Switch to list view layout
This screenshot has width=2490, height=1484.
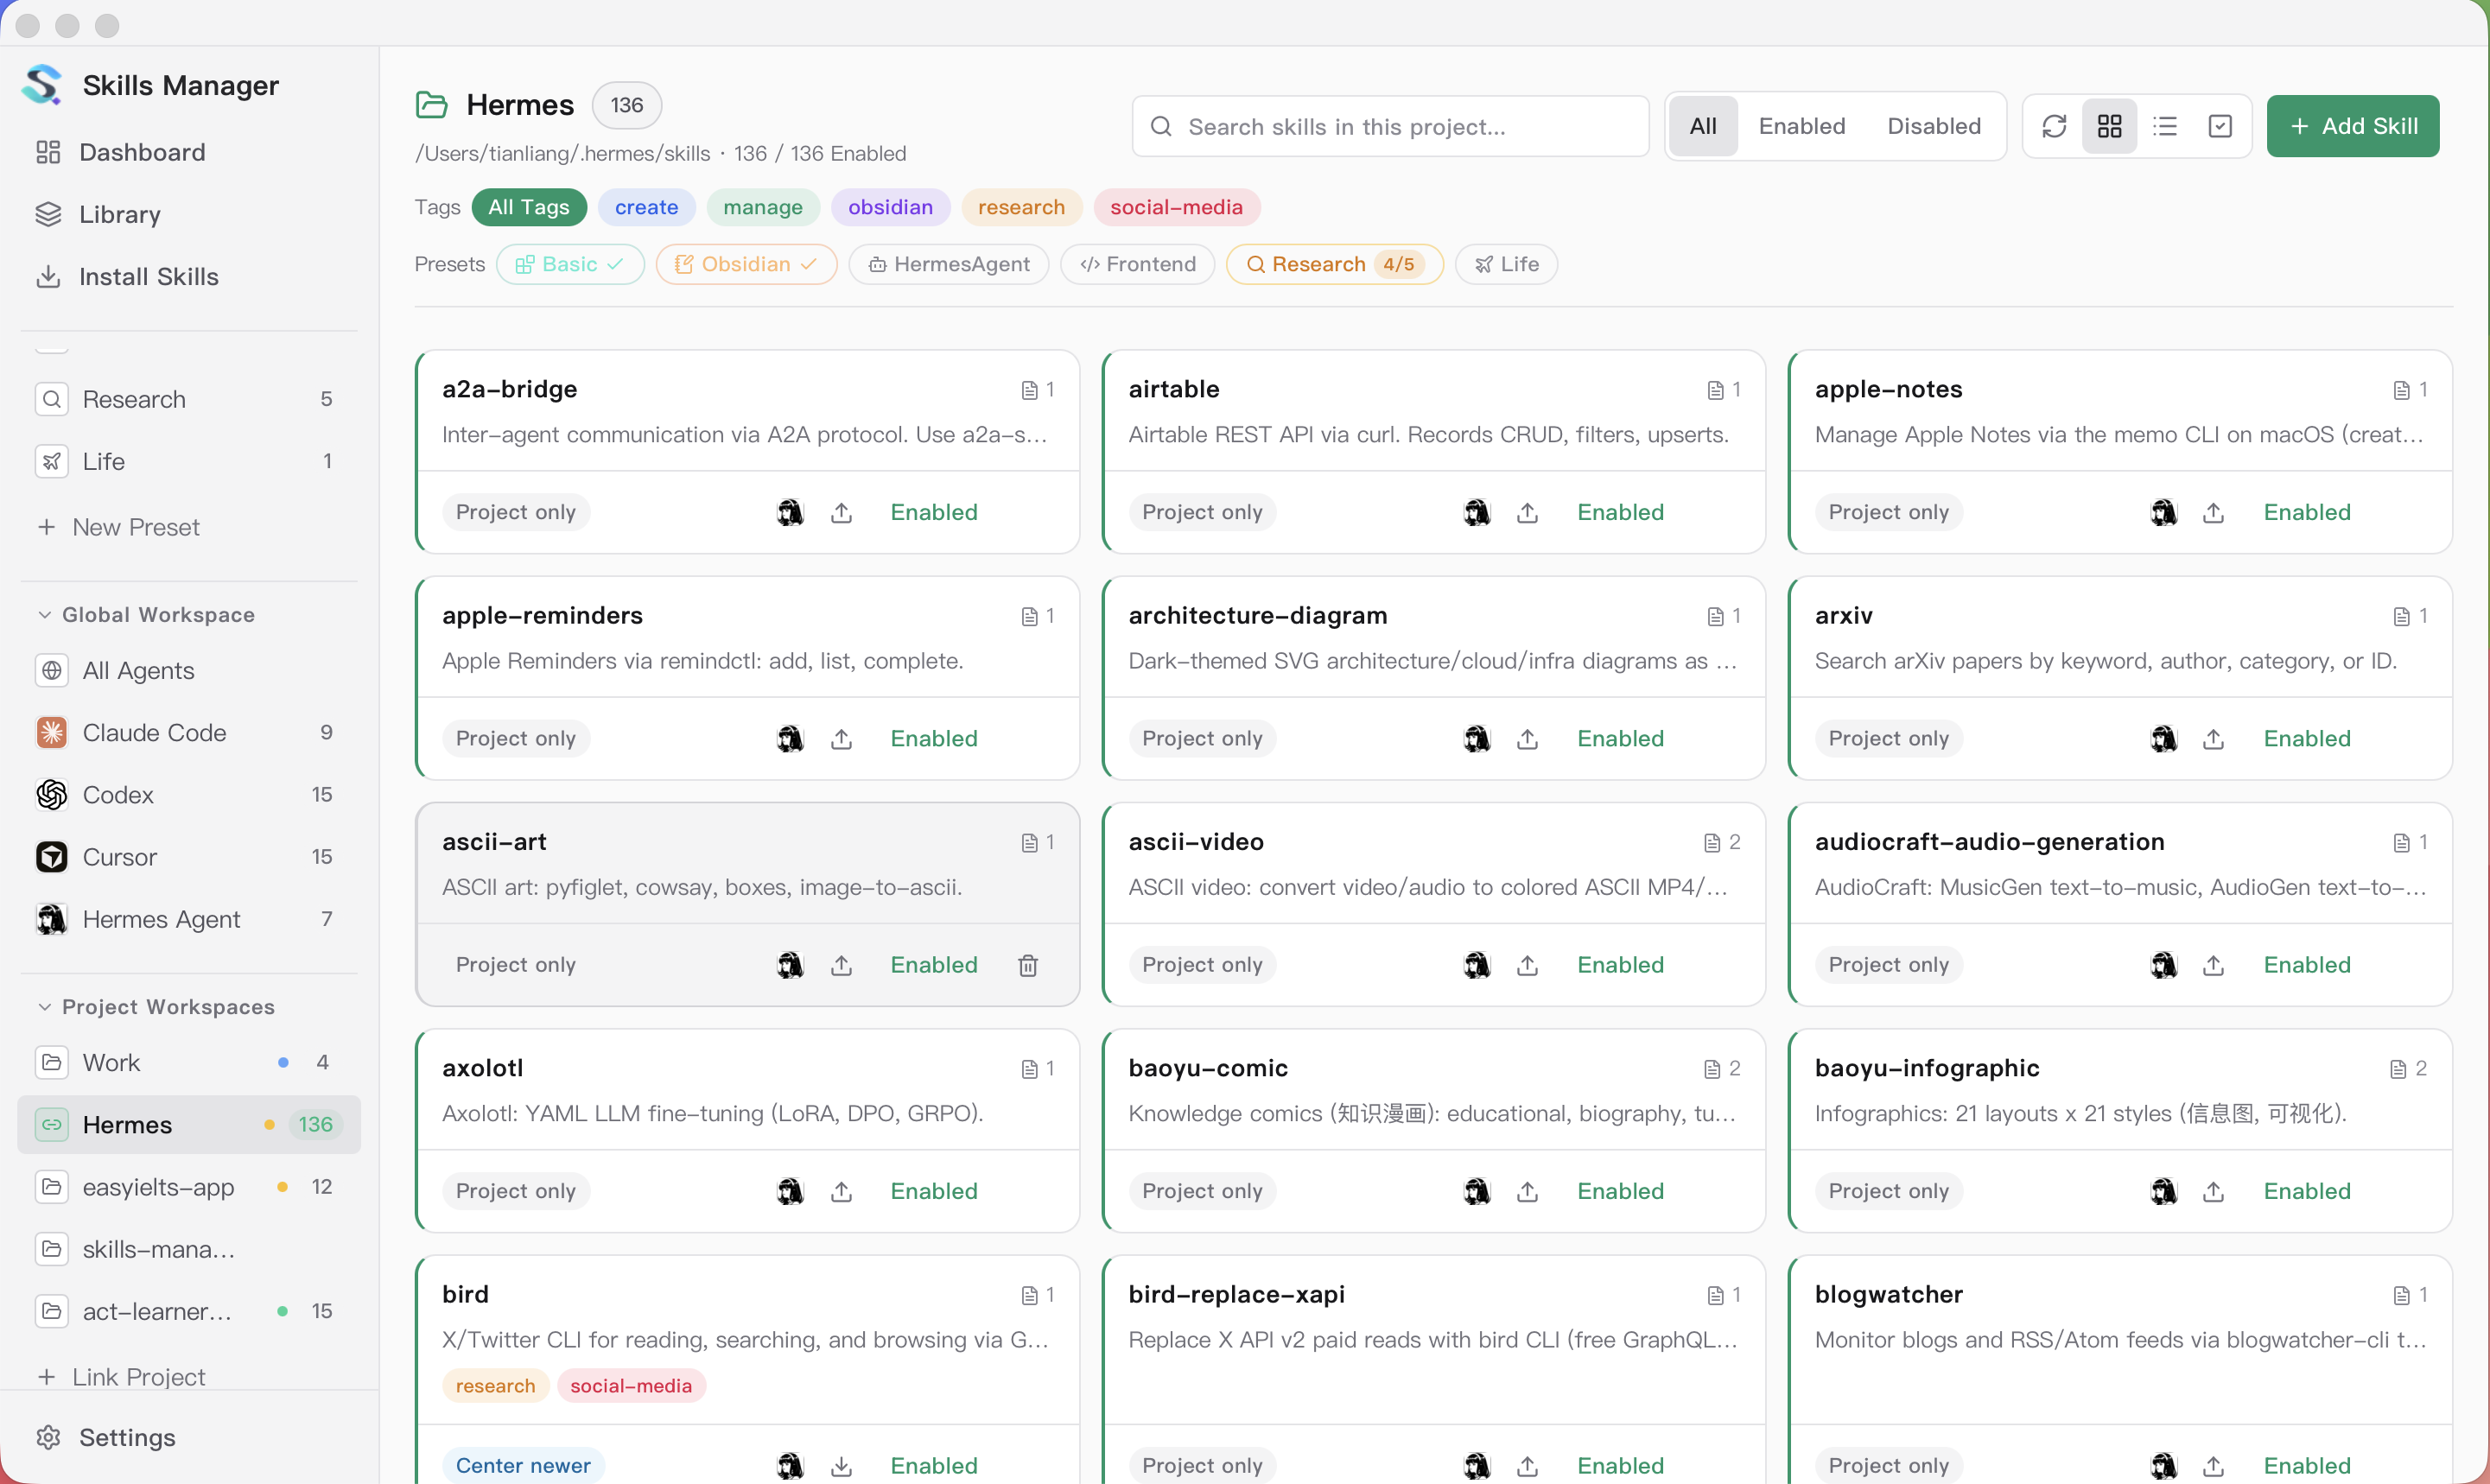[2165, 126]
